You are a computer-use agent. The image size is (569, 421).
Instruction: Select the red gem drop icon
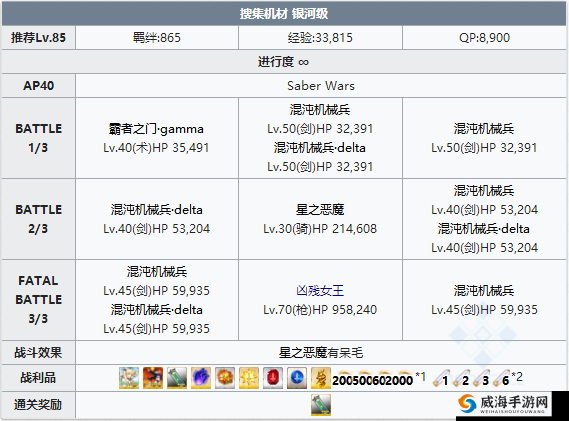pos(273,378)
